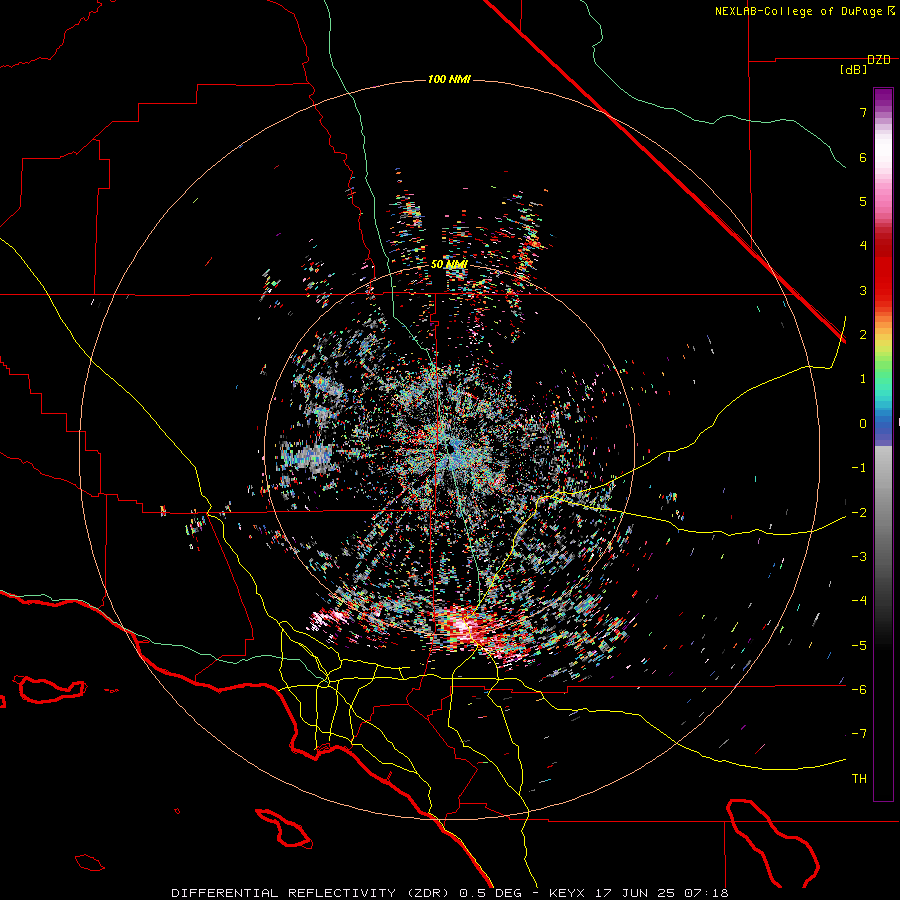Click the 17 JUN 25 date

pos(634,893)
